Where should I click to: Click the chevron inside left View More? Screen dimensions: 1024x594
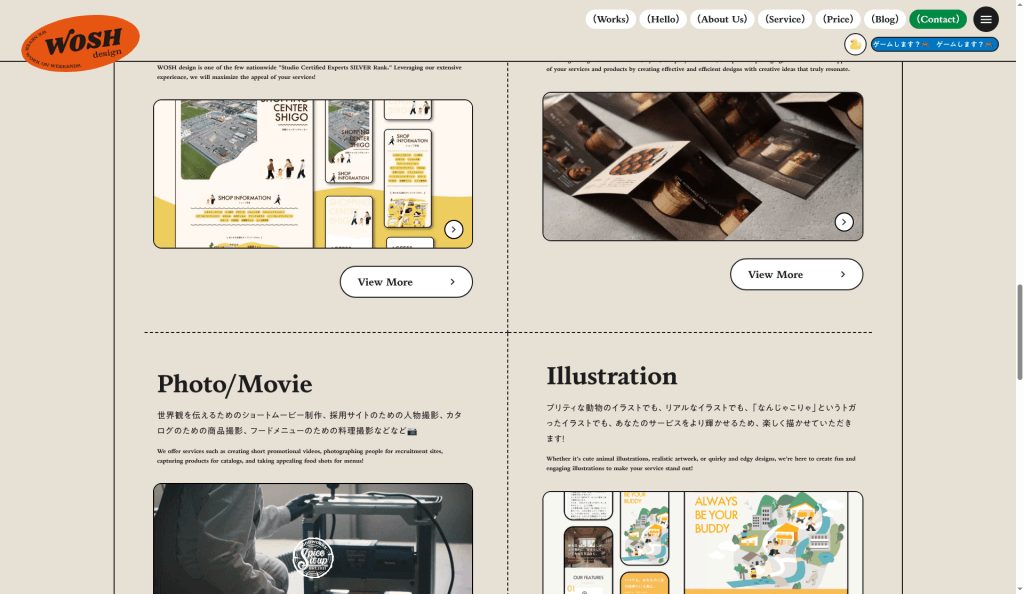(x=452, y=282)
